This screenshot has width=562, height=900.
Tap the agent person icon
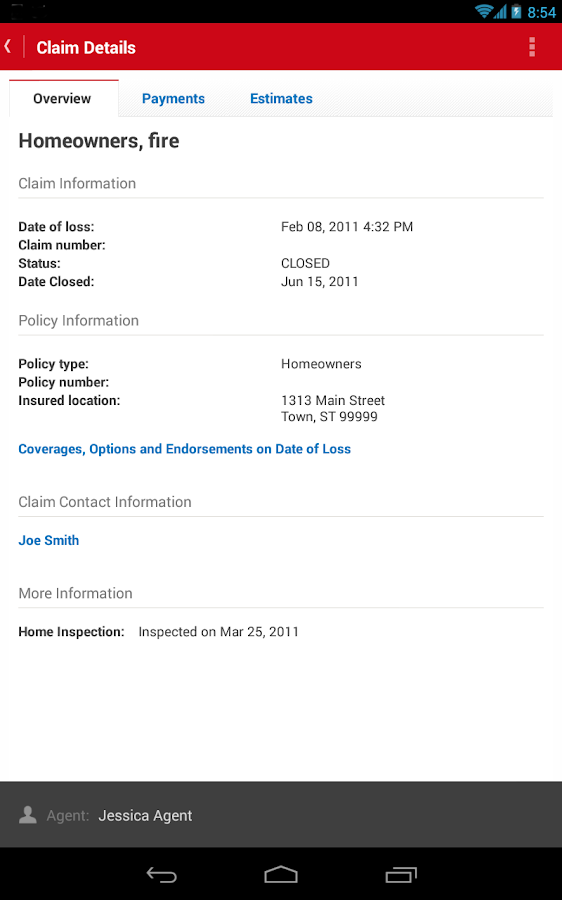click(28, 814)
